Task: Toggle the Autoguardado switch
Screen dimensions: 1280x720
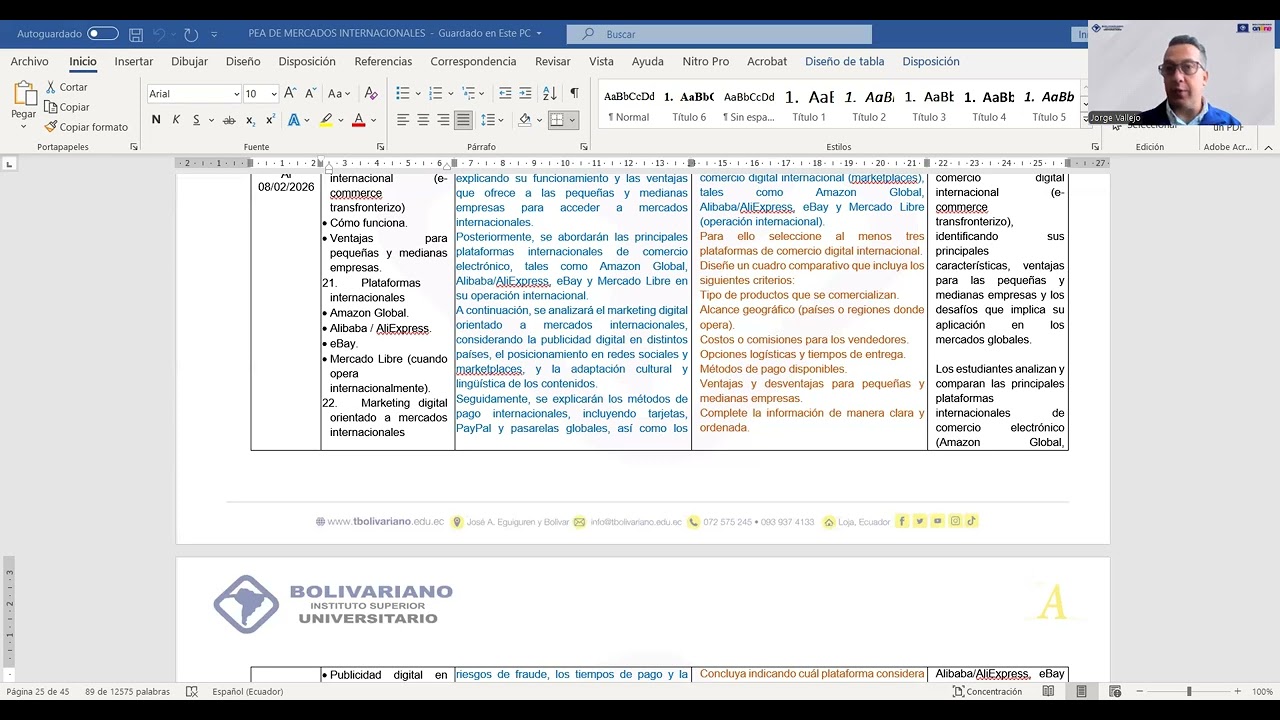Action: (x=102, y=34)
